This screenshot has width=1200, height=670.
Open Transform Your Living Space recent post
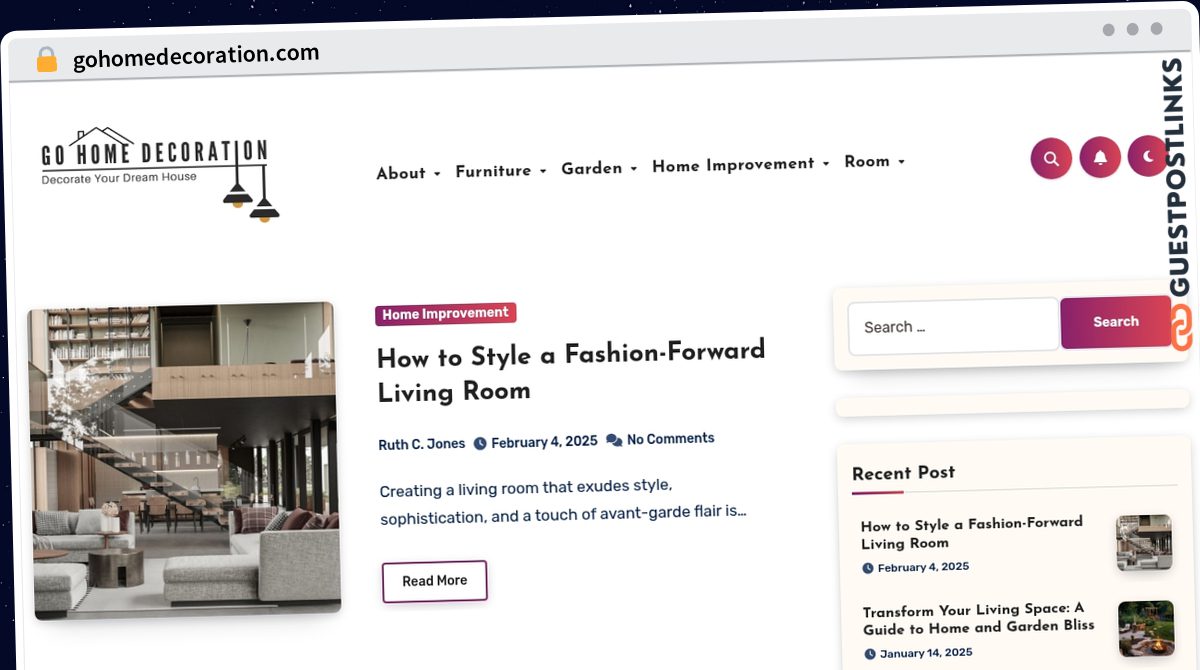coord(977,618)
